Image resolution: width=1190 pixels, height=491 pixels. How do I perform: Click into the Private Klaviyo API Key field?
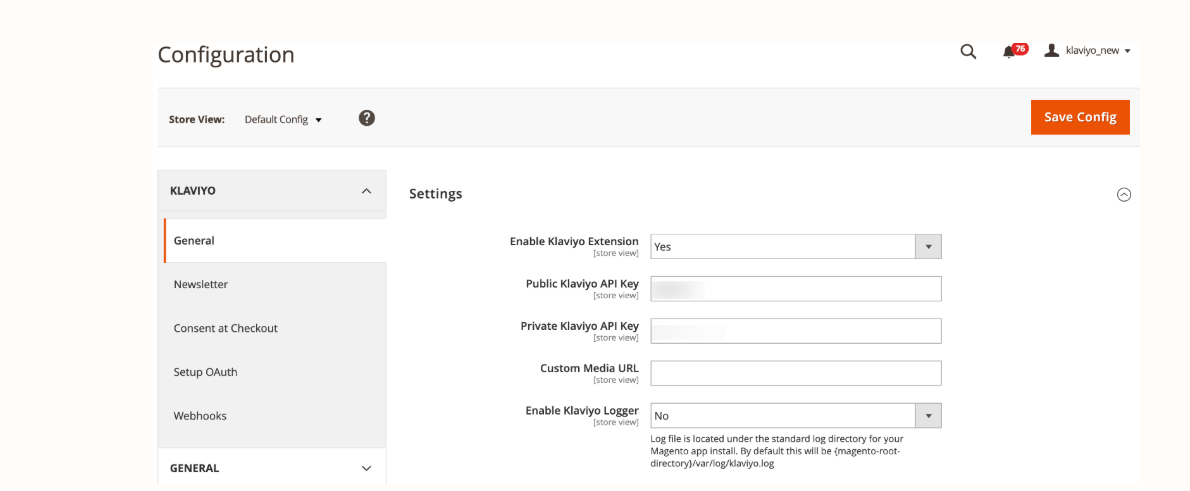796,331
